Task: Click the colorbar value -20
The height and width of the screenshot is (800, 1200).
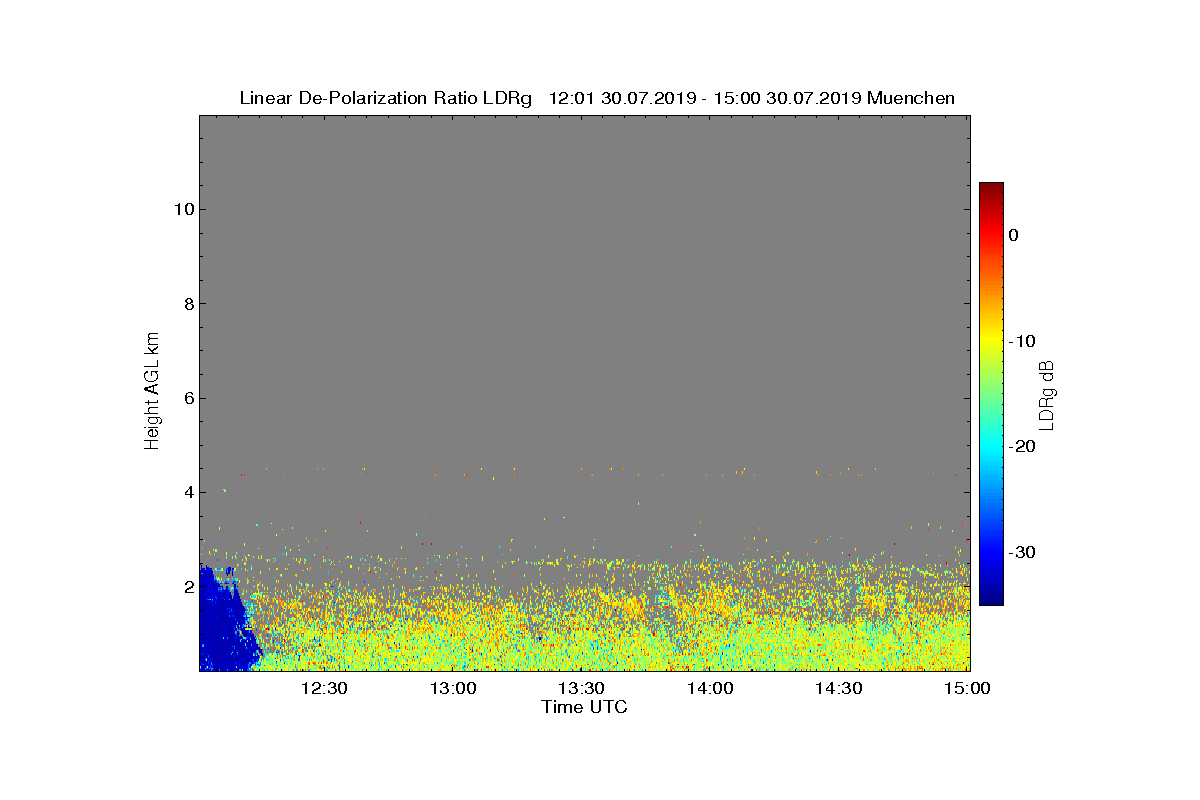Action: coord(1021,447)
